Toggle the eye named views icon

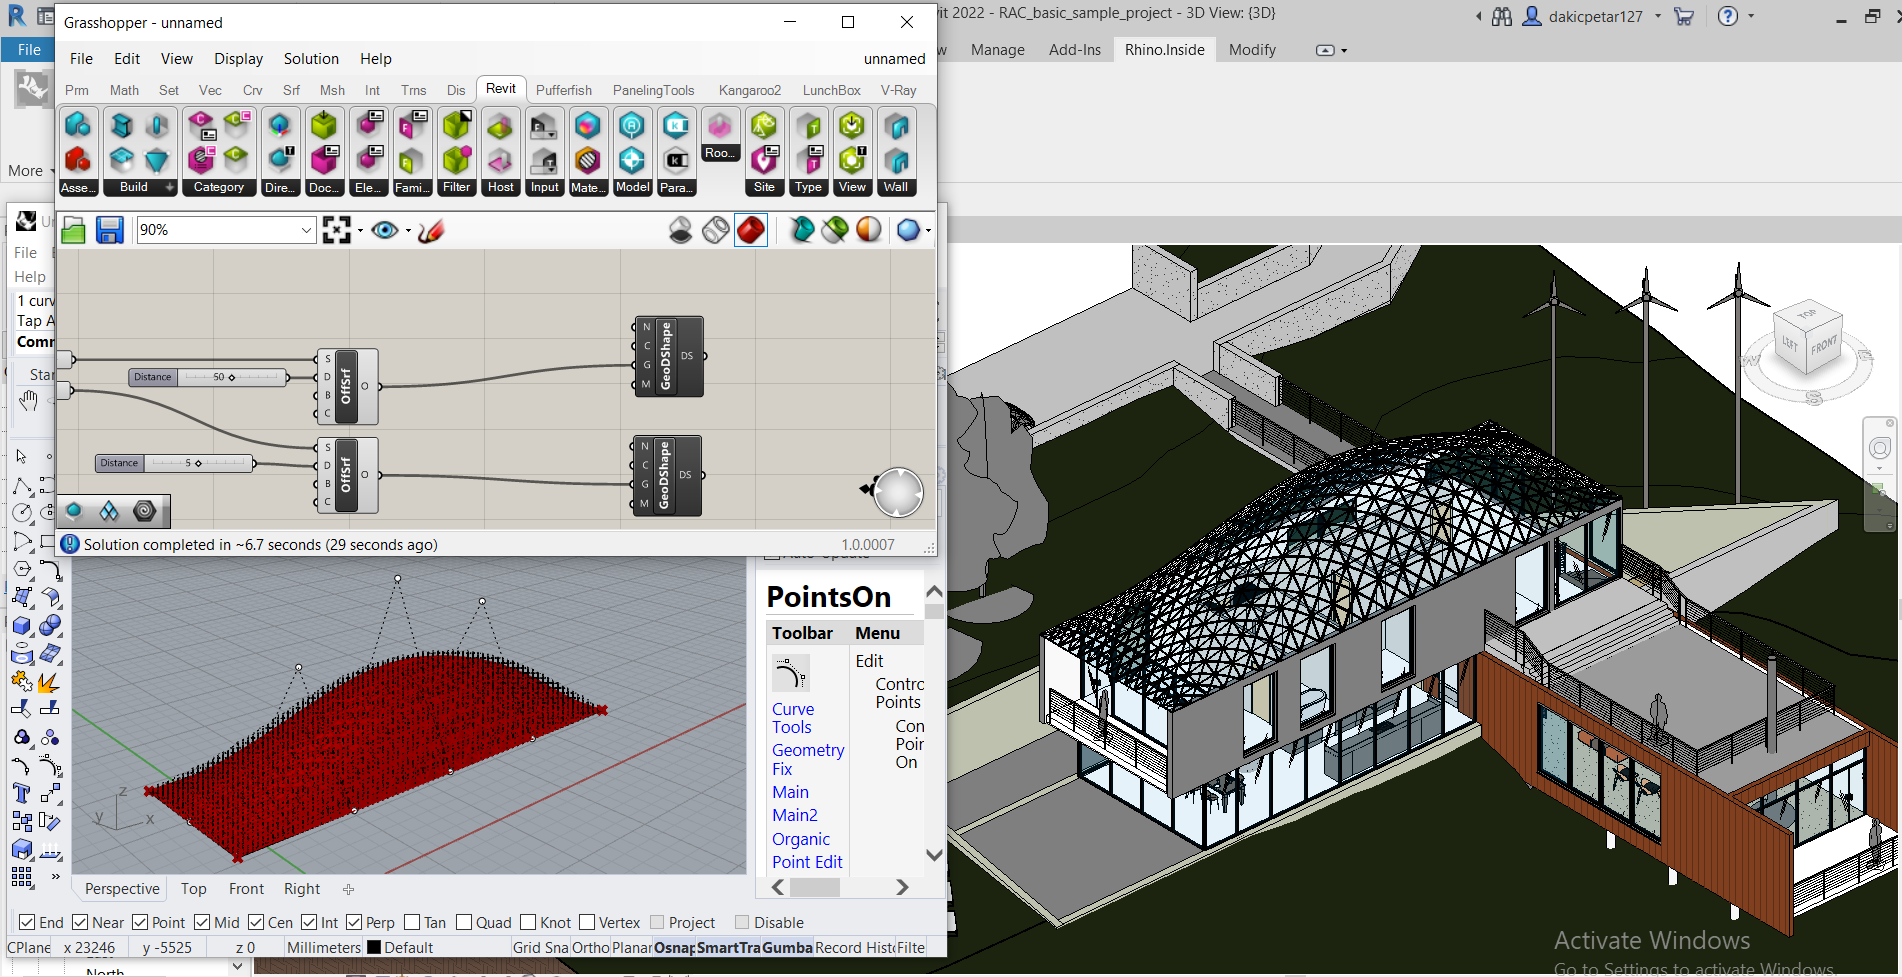pyautogui.click(x=384, y=230)
